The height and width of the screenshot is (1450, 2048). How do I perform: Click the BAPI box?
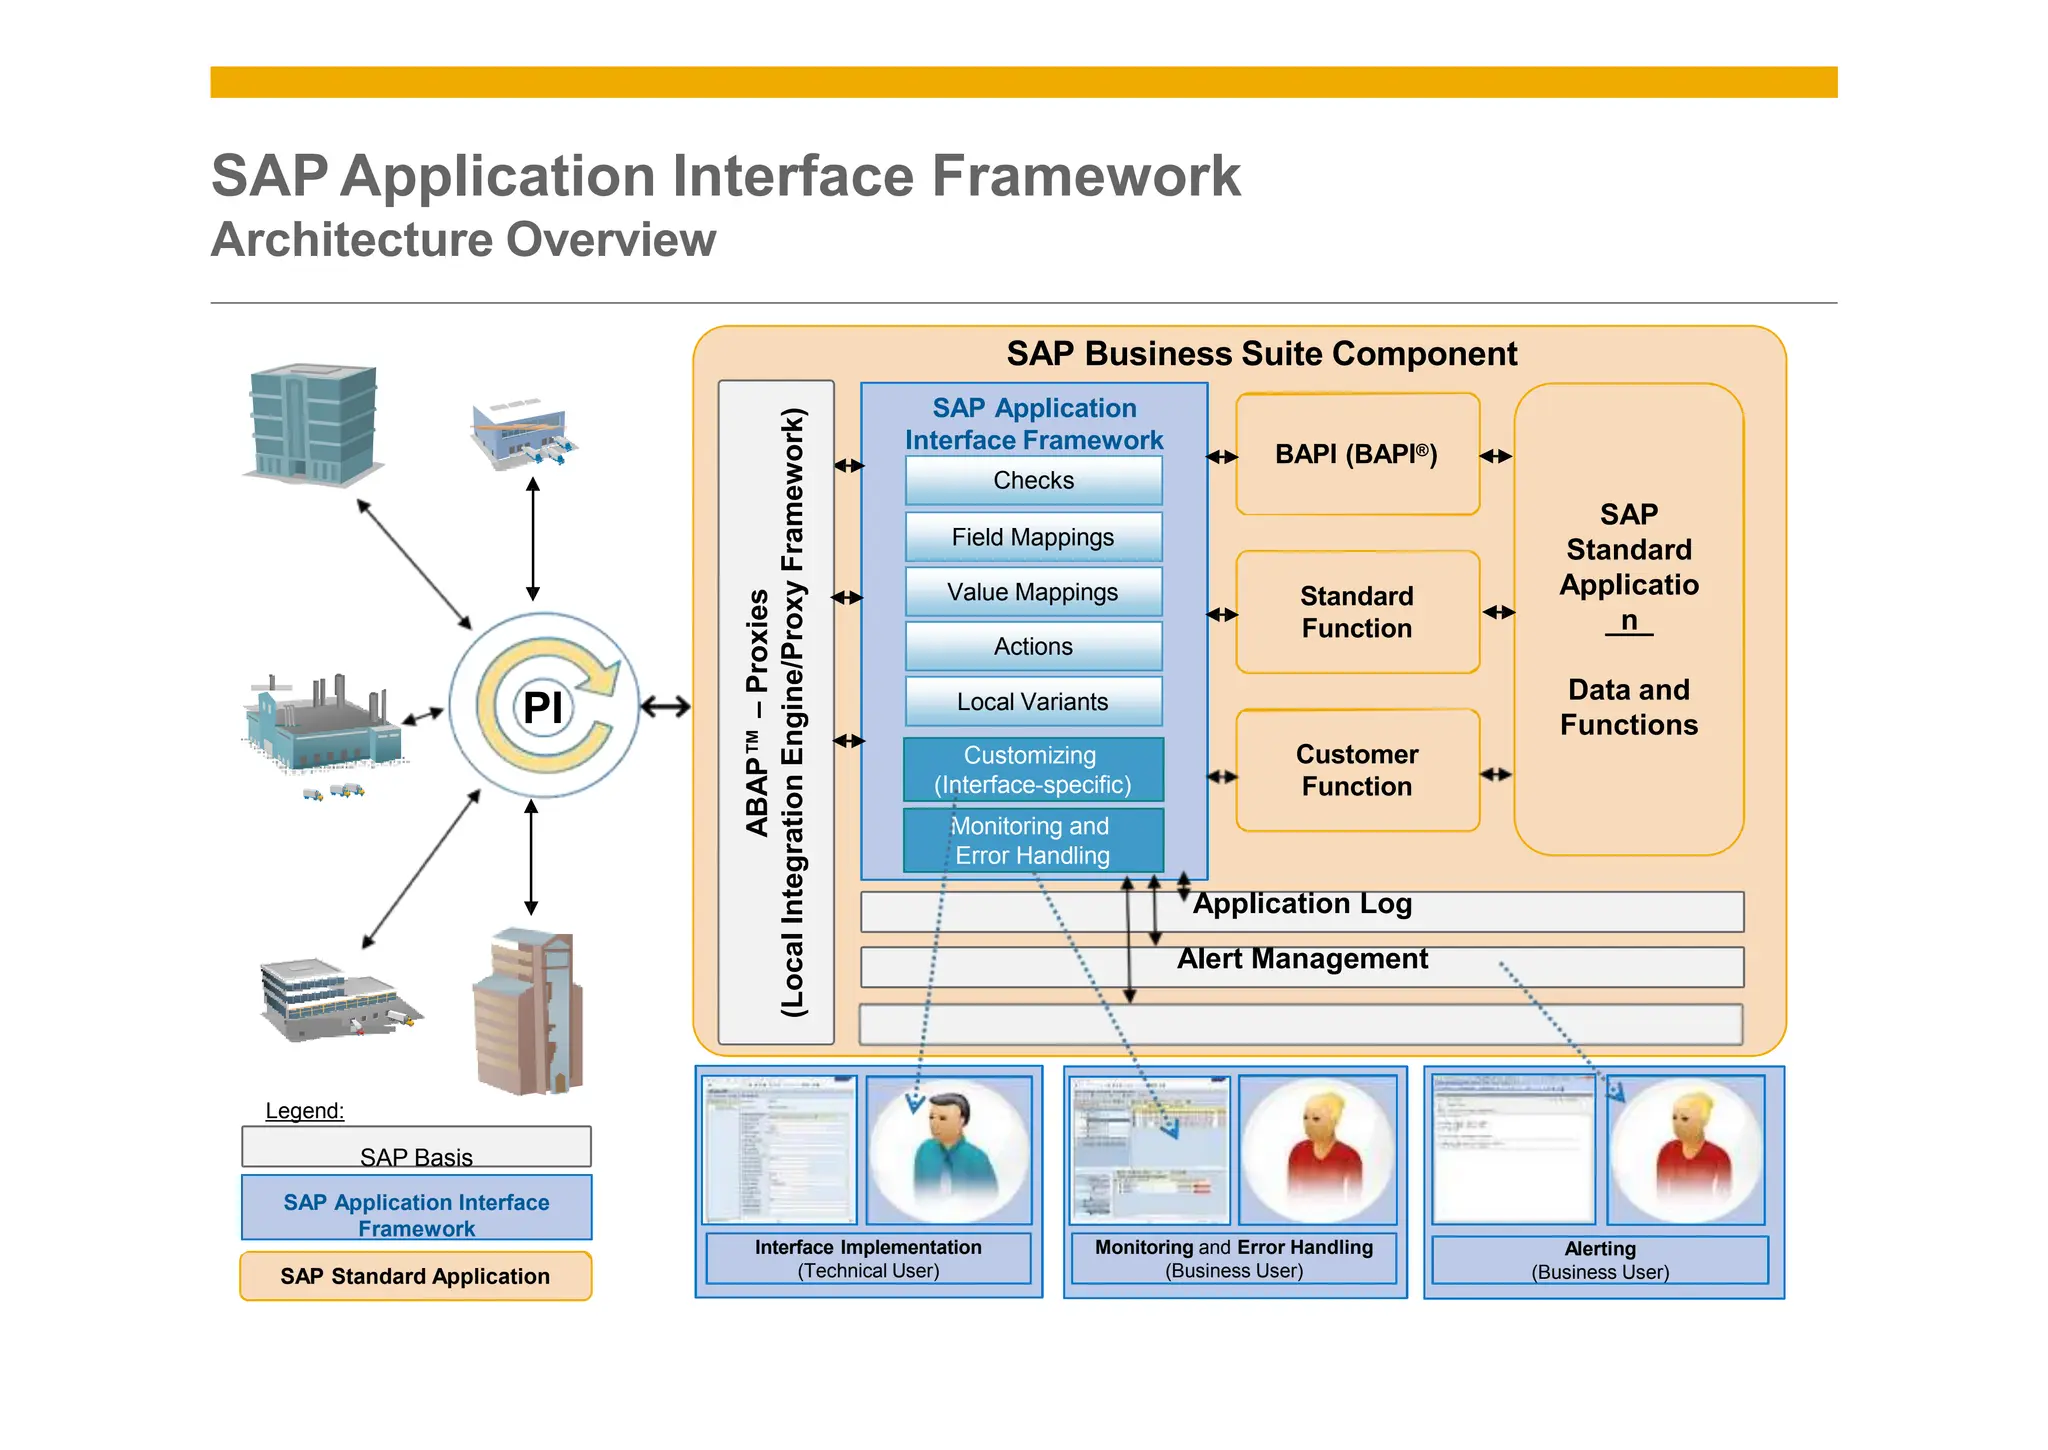point(1357,454)
